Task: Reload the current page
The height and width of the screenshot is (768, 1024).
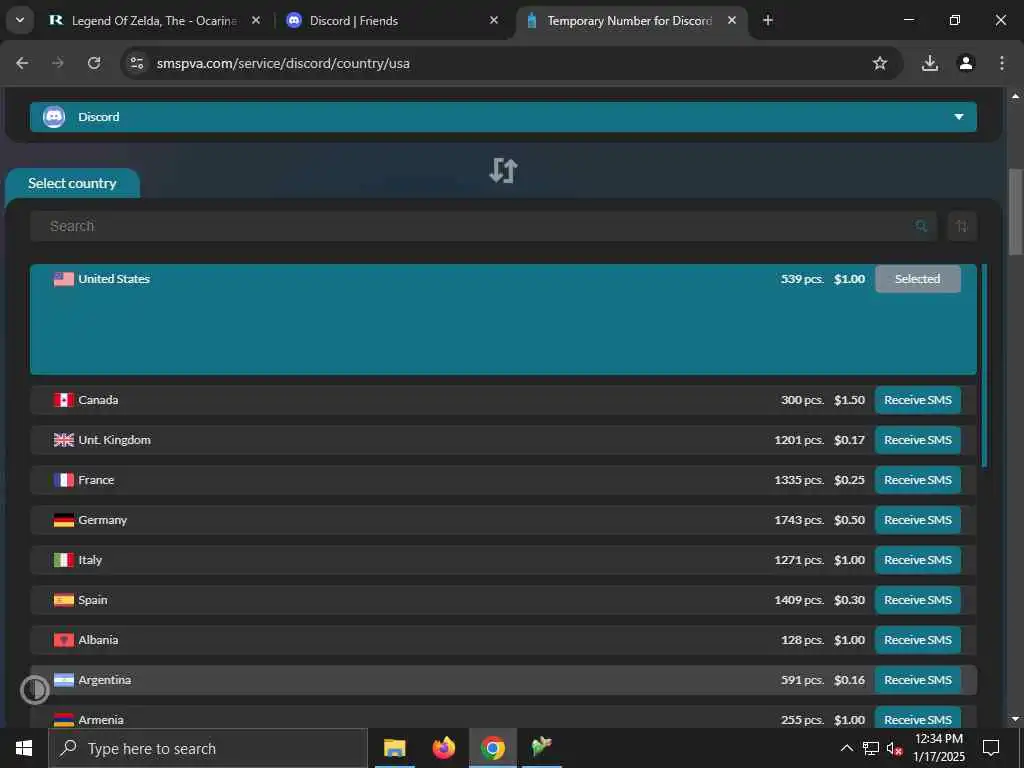Action: (x=94, y=63)
